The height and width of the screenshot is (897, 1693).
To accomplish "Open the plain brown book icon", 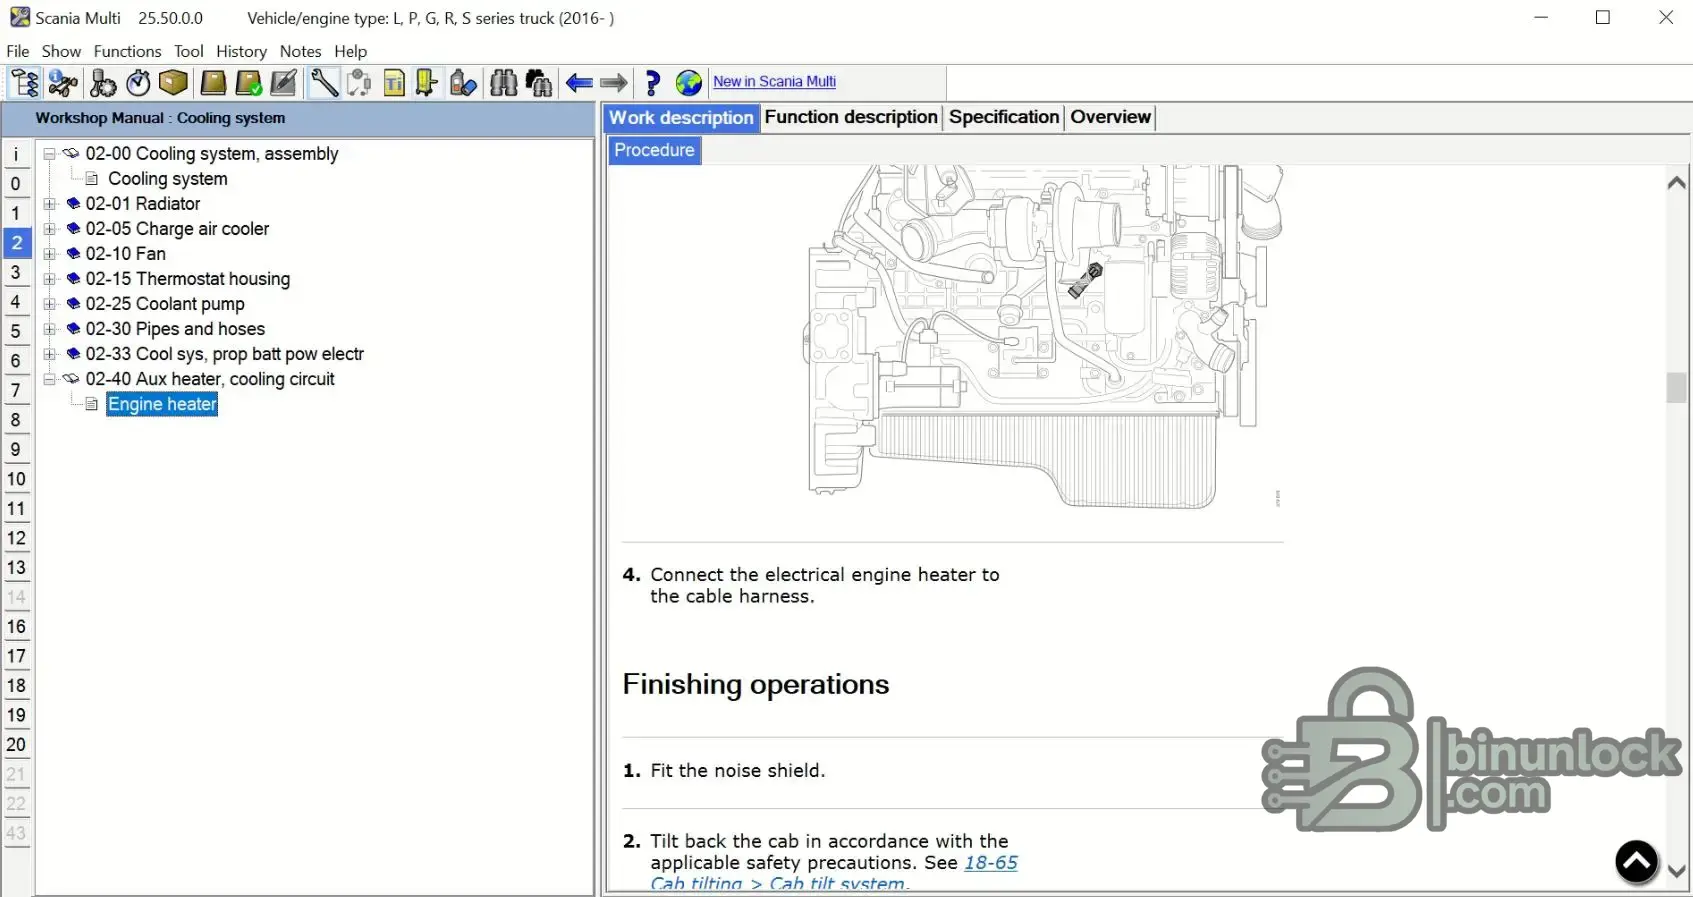I will pos(213,83).
